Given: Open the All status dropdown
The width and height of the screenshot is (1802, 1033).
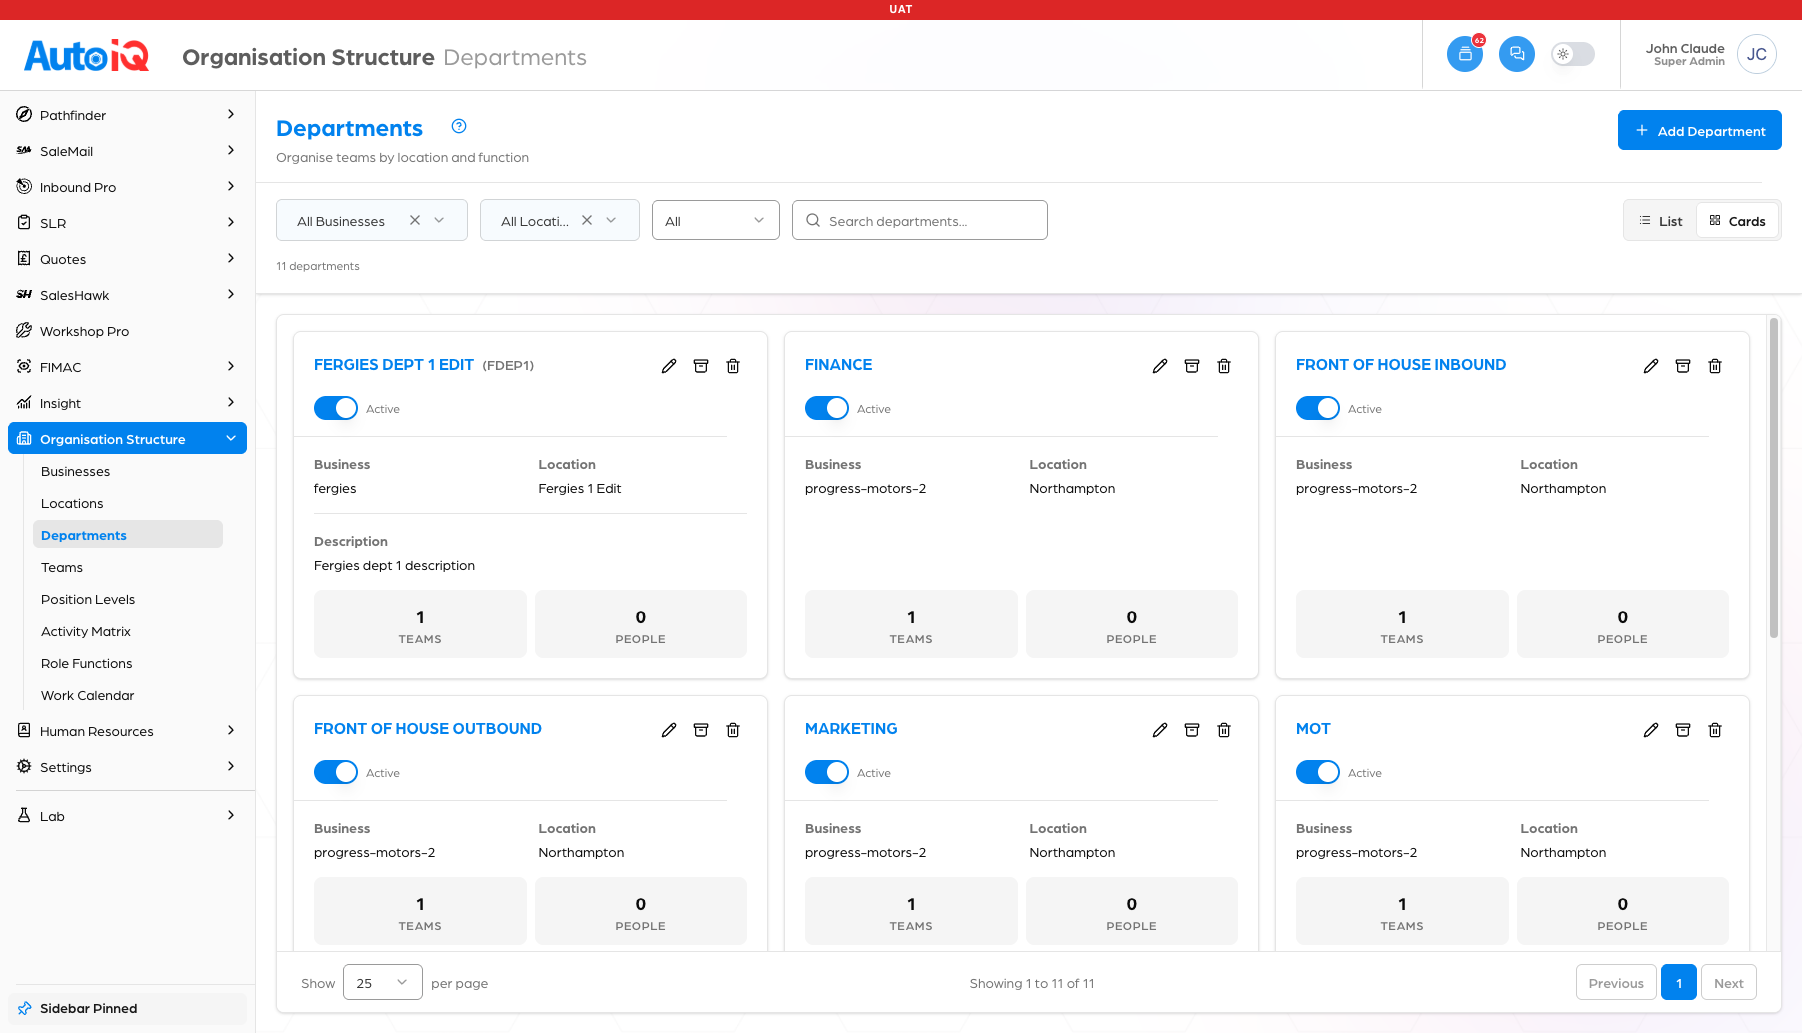Looking at the screenshot, I should (x=716, y=220).
